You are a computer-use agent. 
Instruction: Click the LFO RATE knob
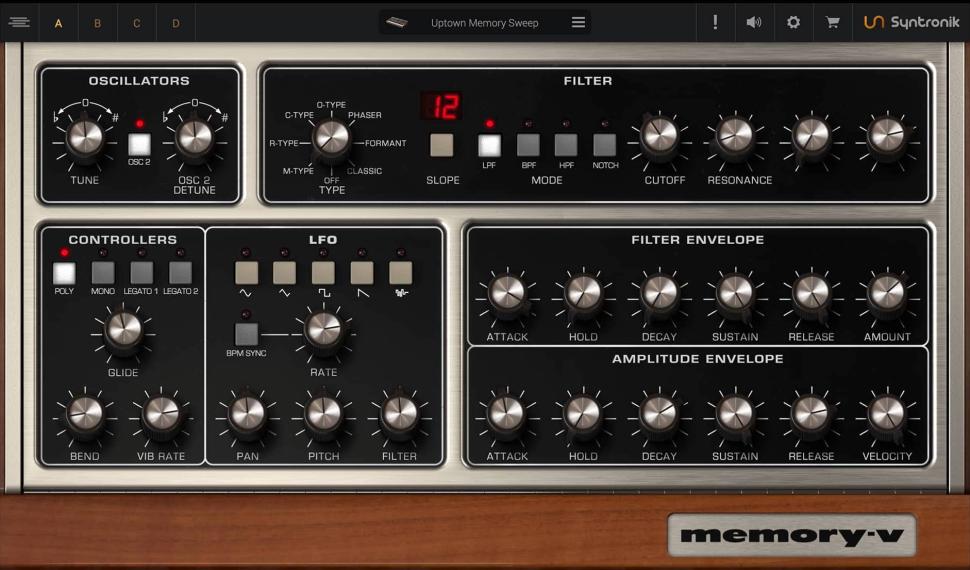pyautogui.click(x=324, y=330)
